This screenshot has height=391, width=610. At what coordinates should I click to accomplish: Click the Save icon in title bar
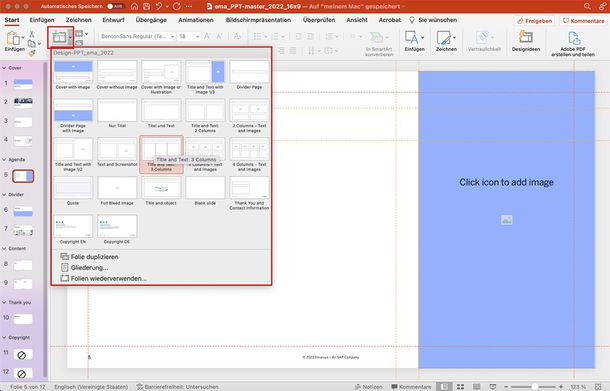pos(147,6)
